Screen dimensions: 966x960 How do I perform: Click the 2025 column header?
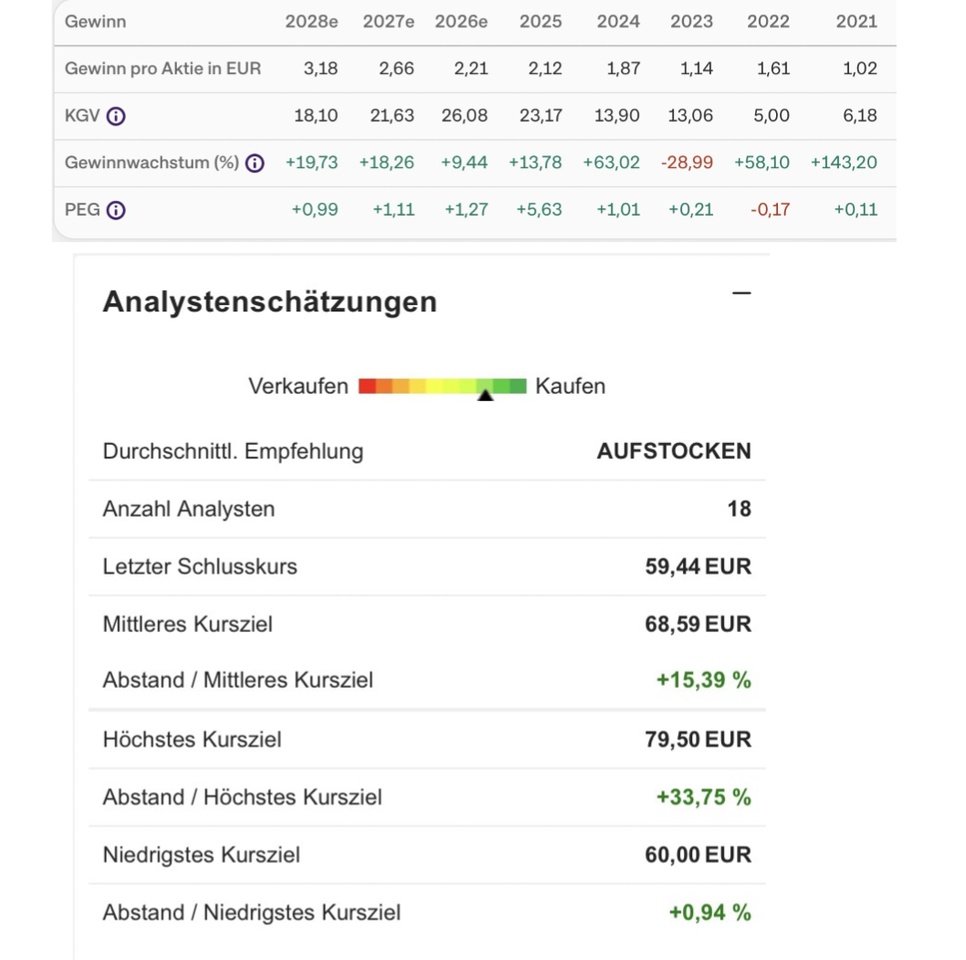tap(540, 21)
